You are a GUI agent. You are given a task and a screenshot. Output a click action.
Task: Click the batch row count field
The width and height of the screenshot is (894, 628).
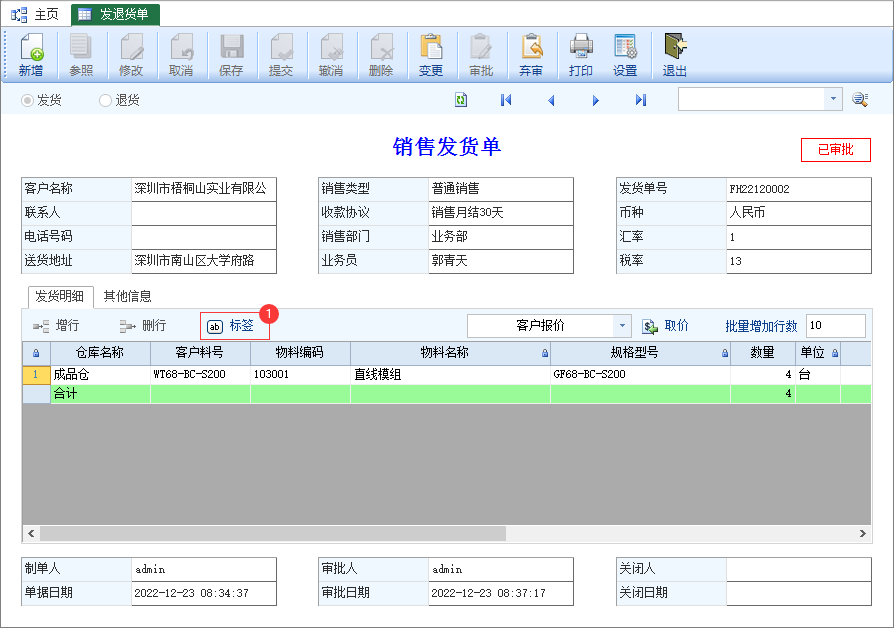click(835, 326)
